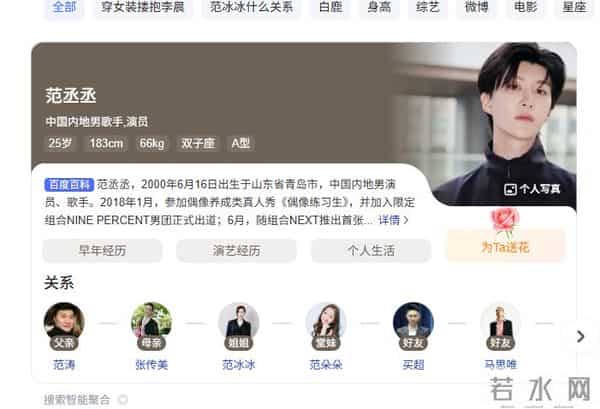This screenshot has height=409, width=600.
Task: Click the 为Ta送花 button
Action: pos(505,247)
